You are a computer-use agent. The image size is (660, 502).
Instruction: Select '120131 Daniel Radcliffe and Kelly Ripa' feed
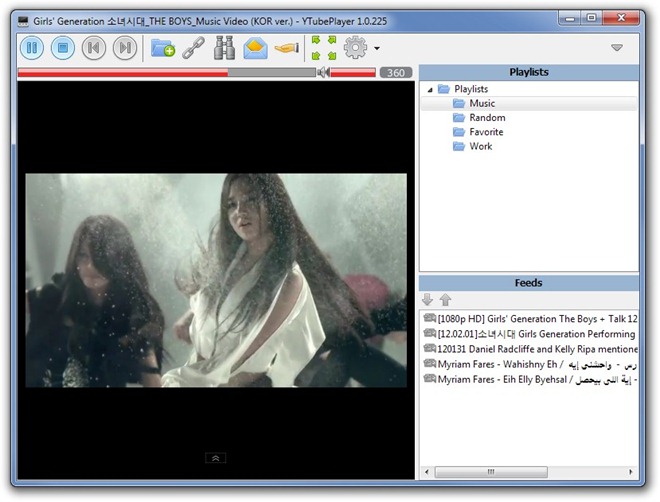pos(530,349)
